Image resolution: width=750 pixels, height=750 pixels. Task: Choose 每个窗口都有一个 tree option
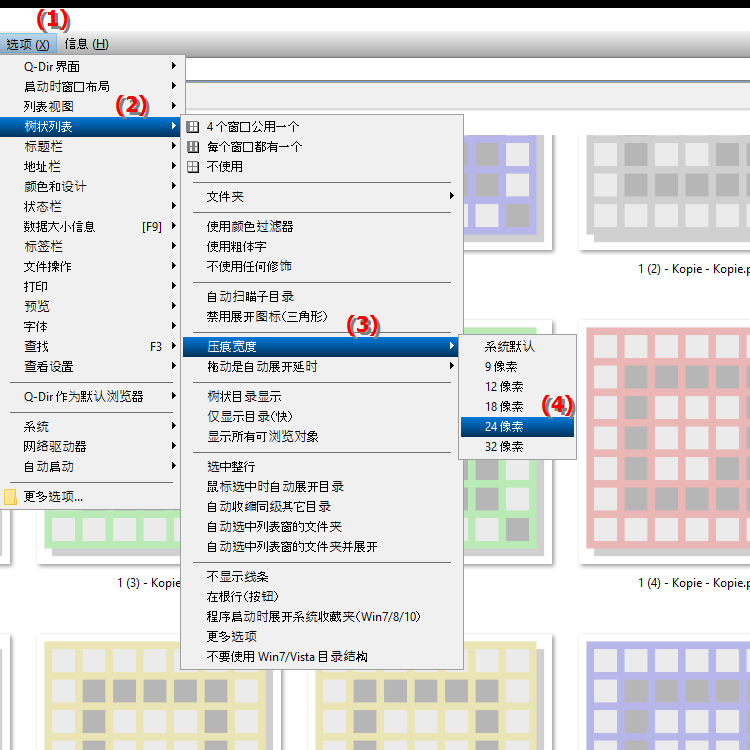click(321, 147)
